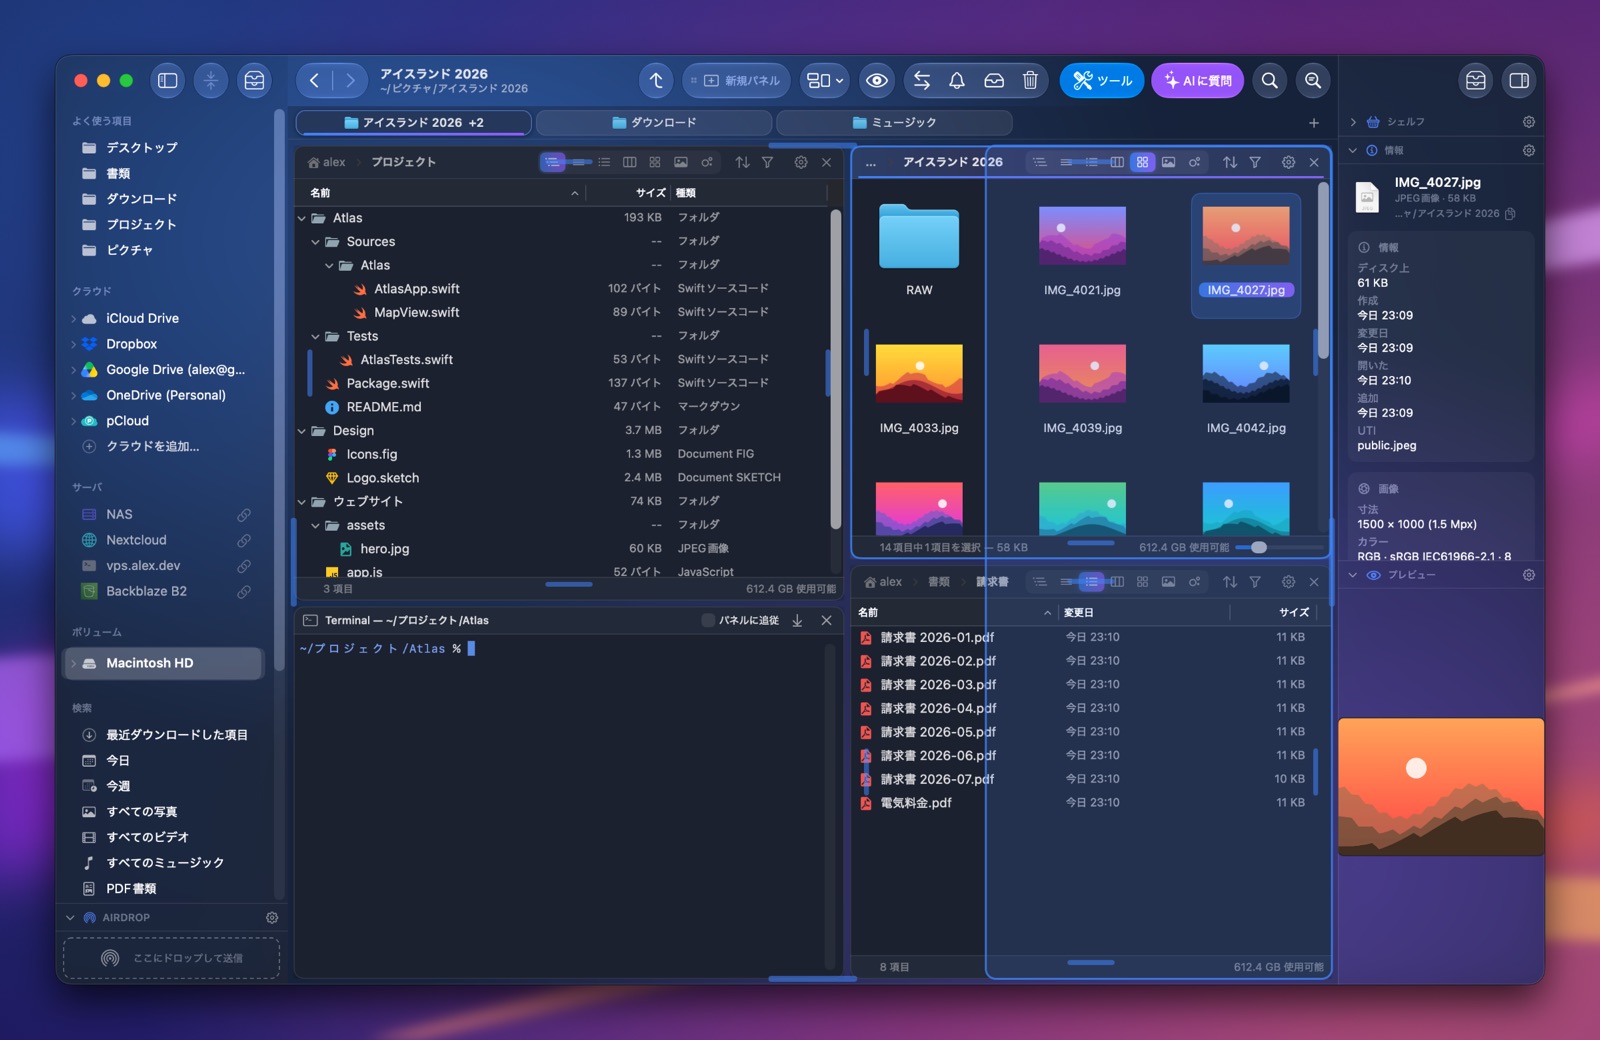Click the file content search icon
Image resolution: width=1600 pixels, height=1040 pixels.
pyautogui.click(x=1313, y=81)
